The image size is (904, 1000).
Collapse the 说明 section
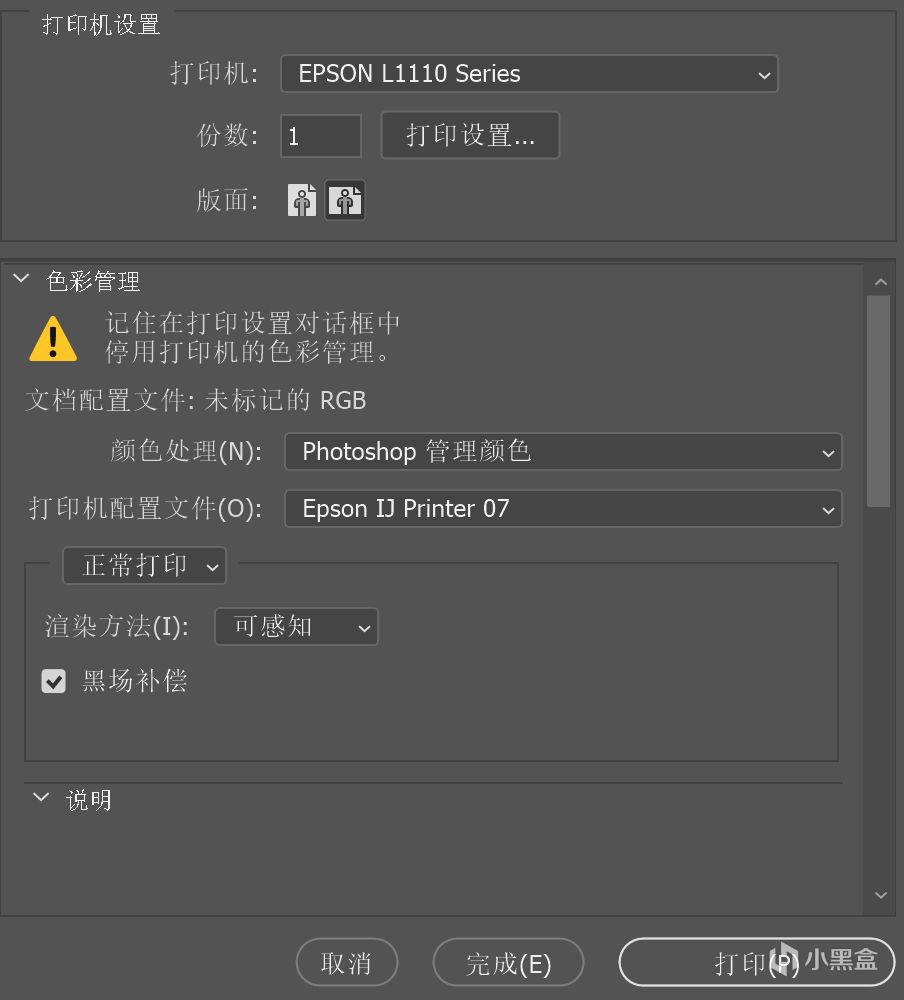coord(41,797)
